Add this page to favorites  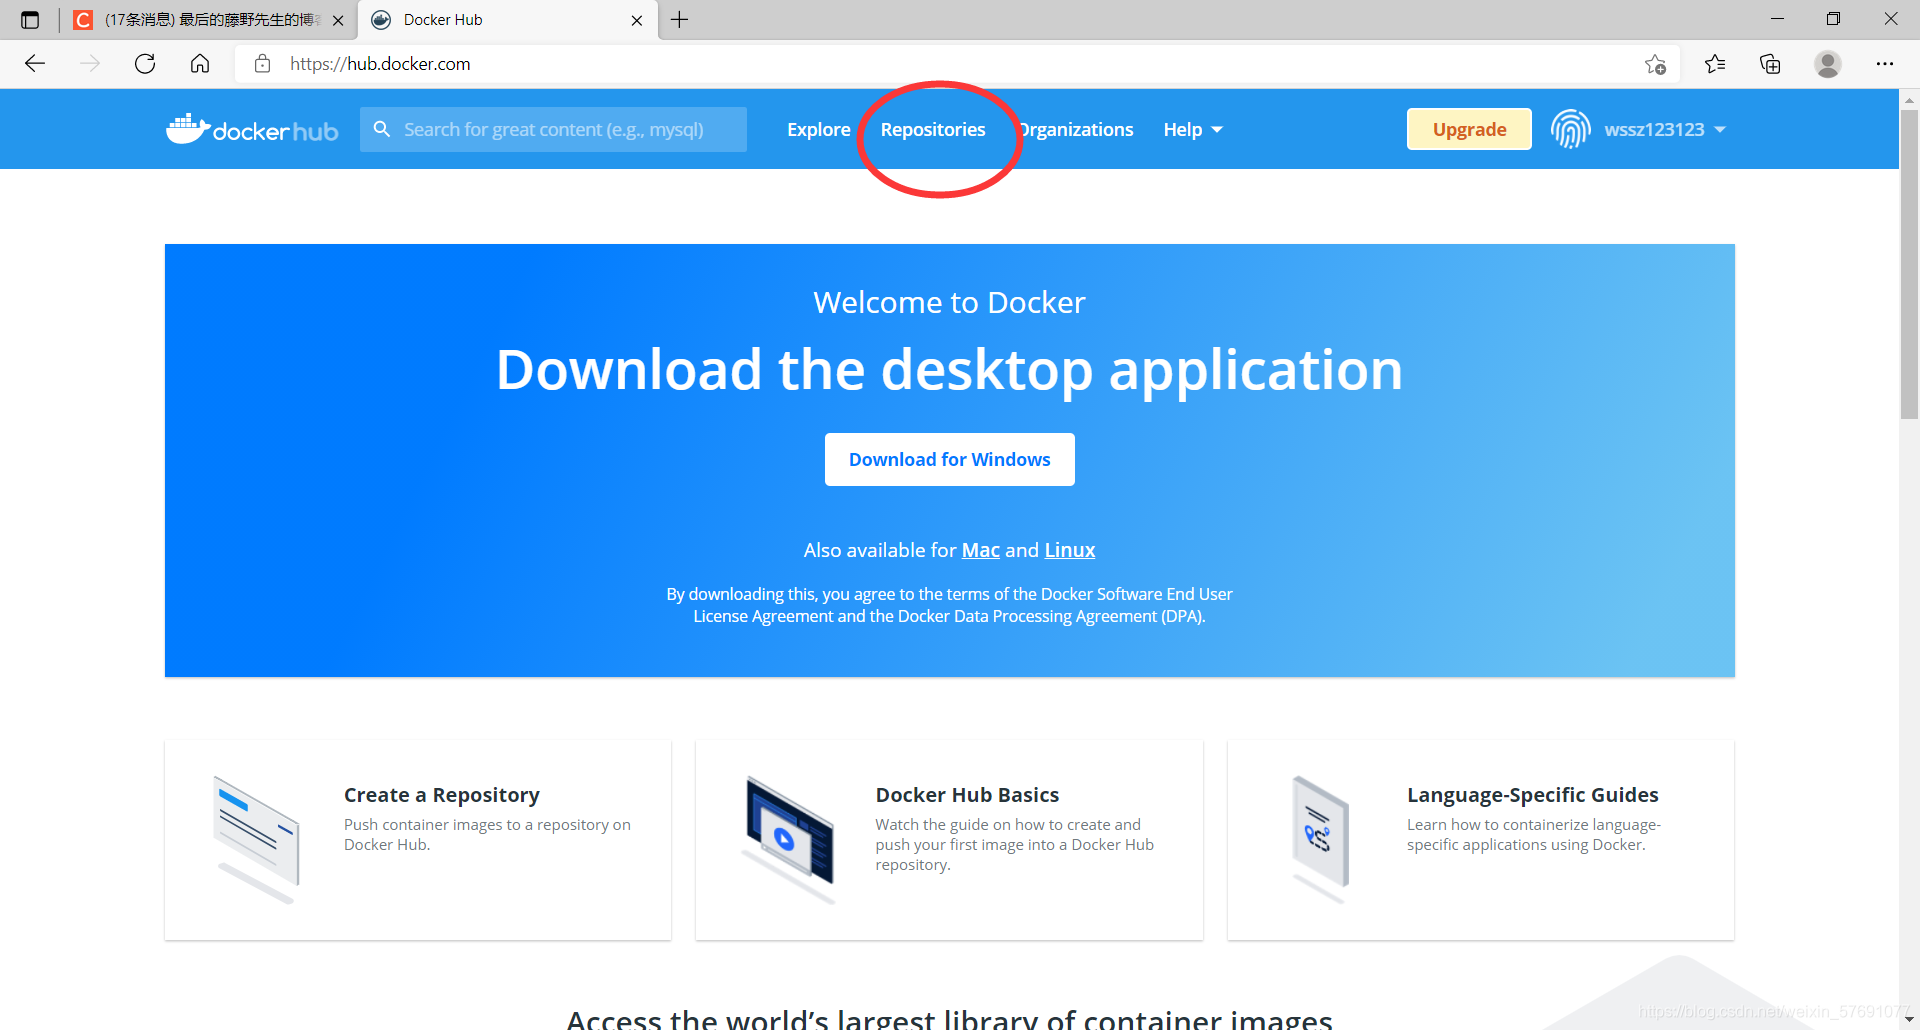pyautogui.click(x=1655, y=64)
